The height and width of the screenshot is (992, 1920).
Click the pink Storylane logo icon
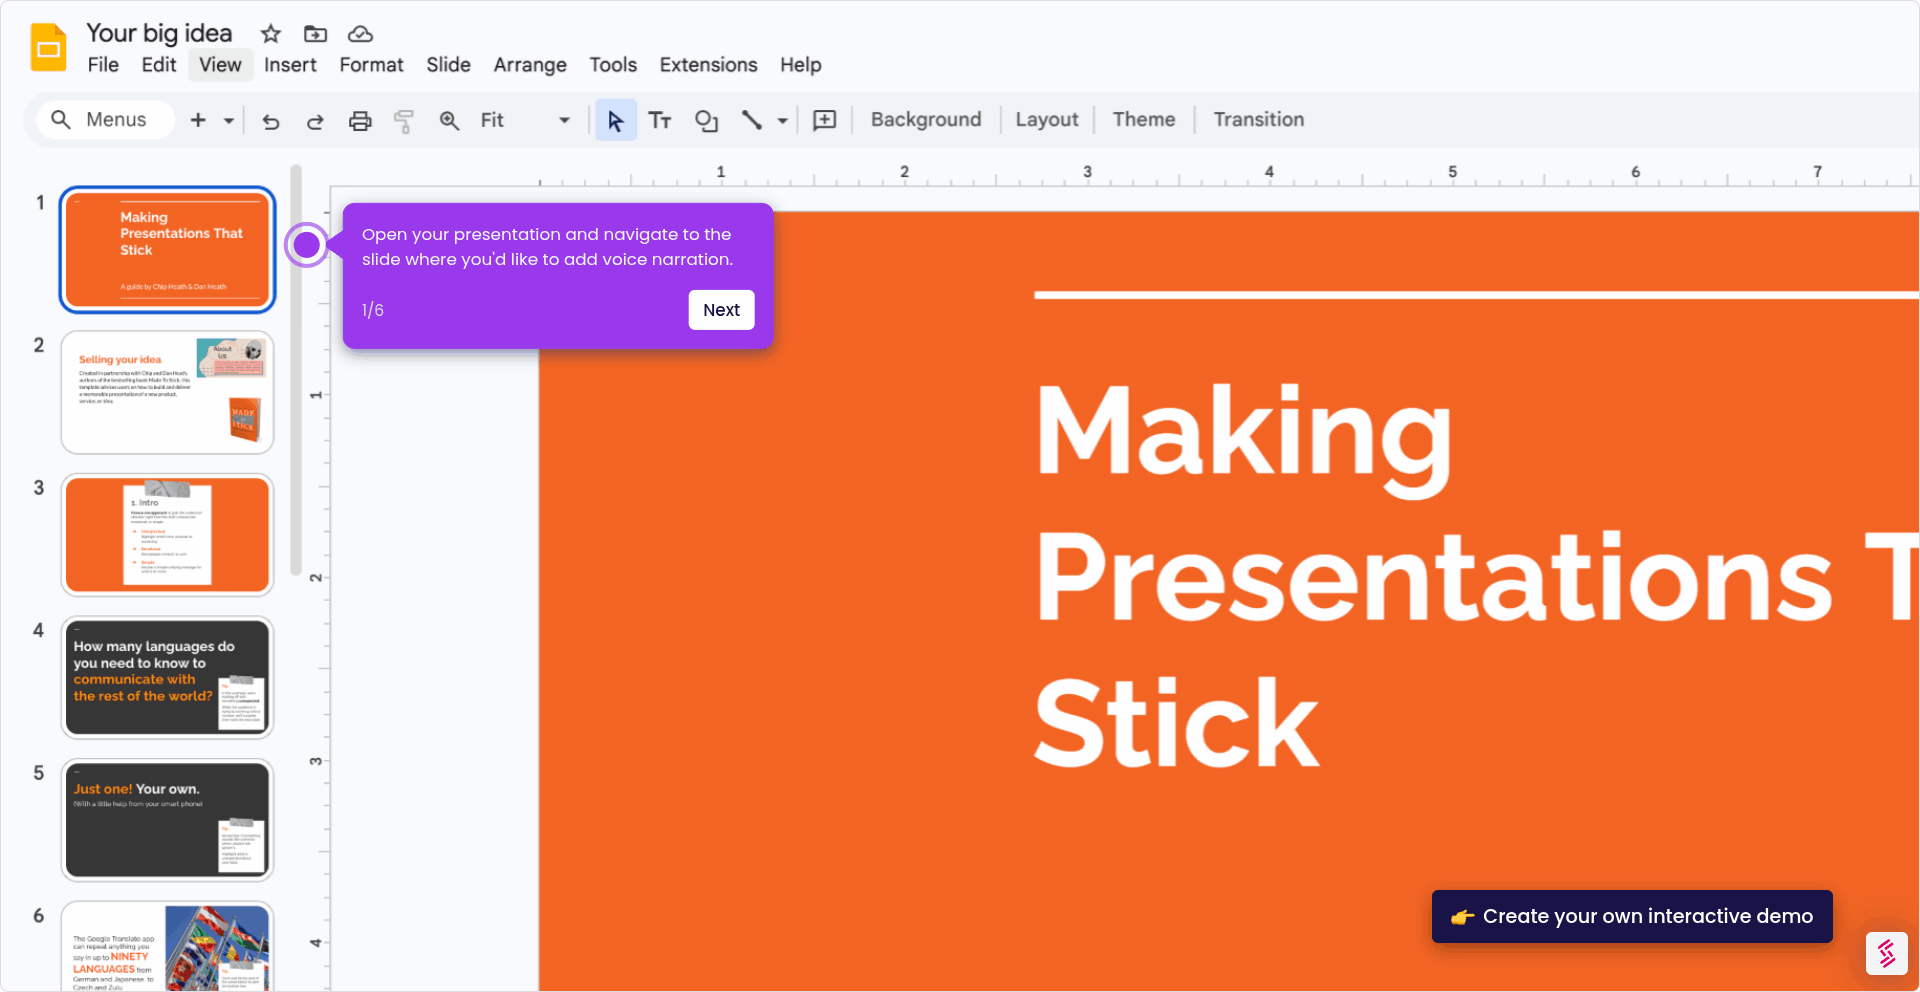pyautogui.click(x=1886, y=953)
